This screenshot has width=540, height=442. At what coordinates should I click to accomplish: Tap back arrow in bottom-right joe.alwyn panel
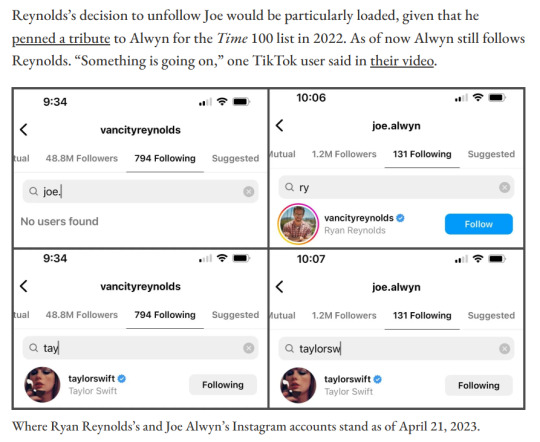coord(280,287)
